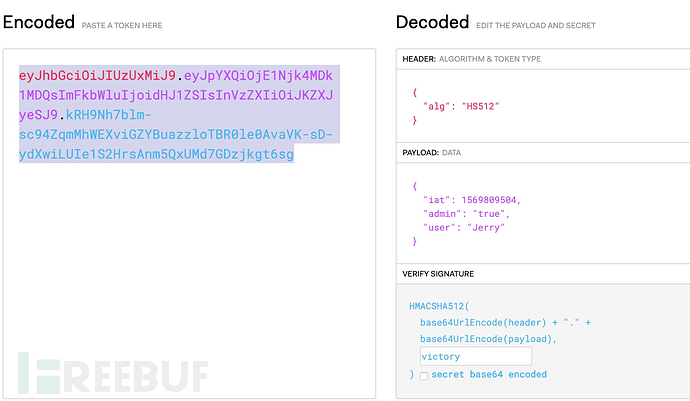Enable the secret base64 encoded checkbox
690x401 pixels.
tap(425, 375)
